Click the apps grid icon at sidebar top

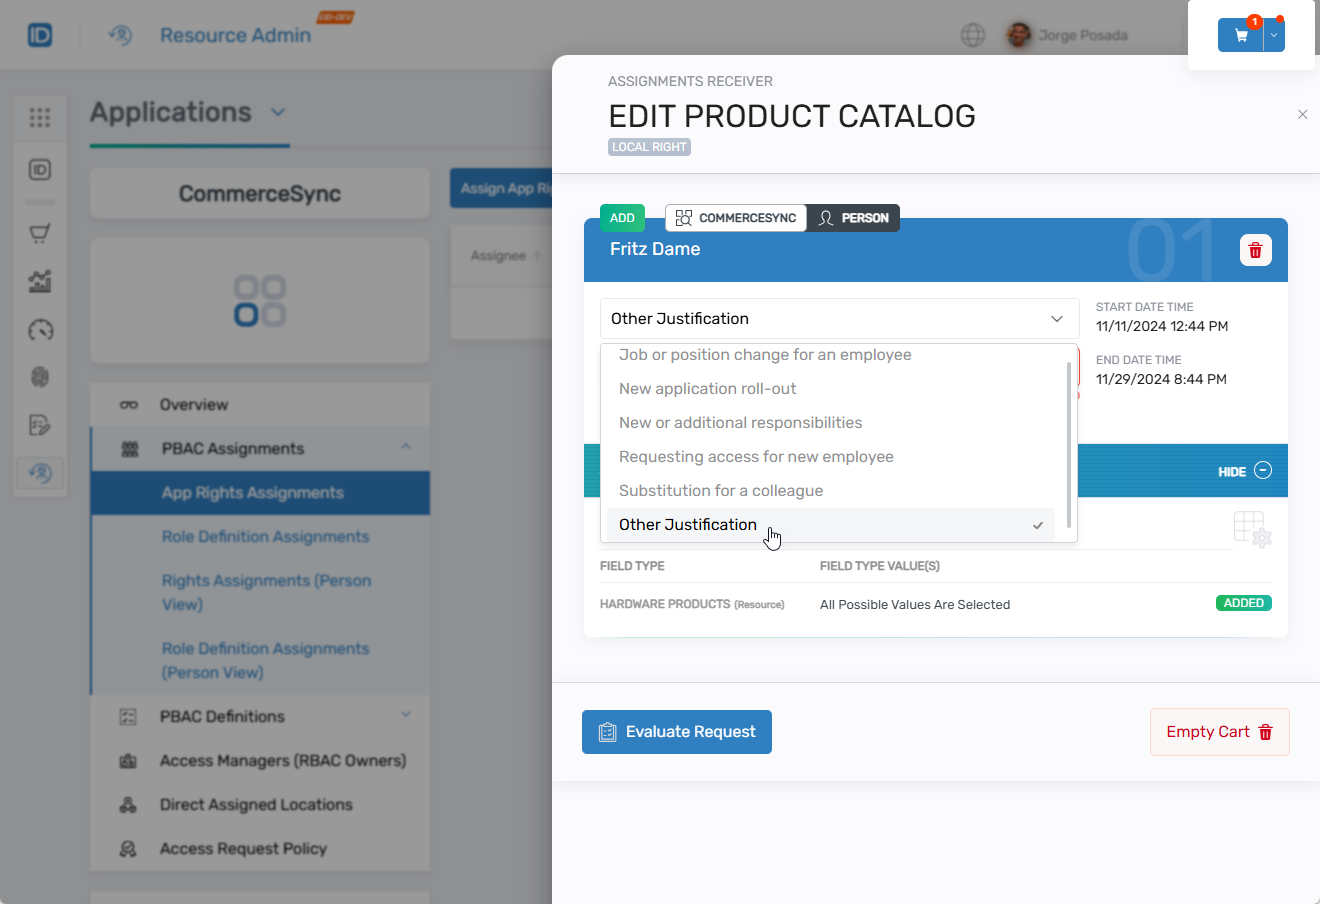(x=40, y=118)
